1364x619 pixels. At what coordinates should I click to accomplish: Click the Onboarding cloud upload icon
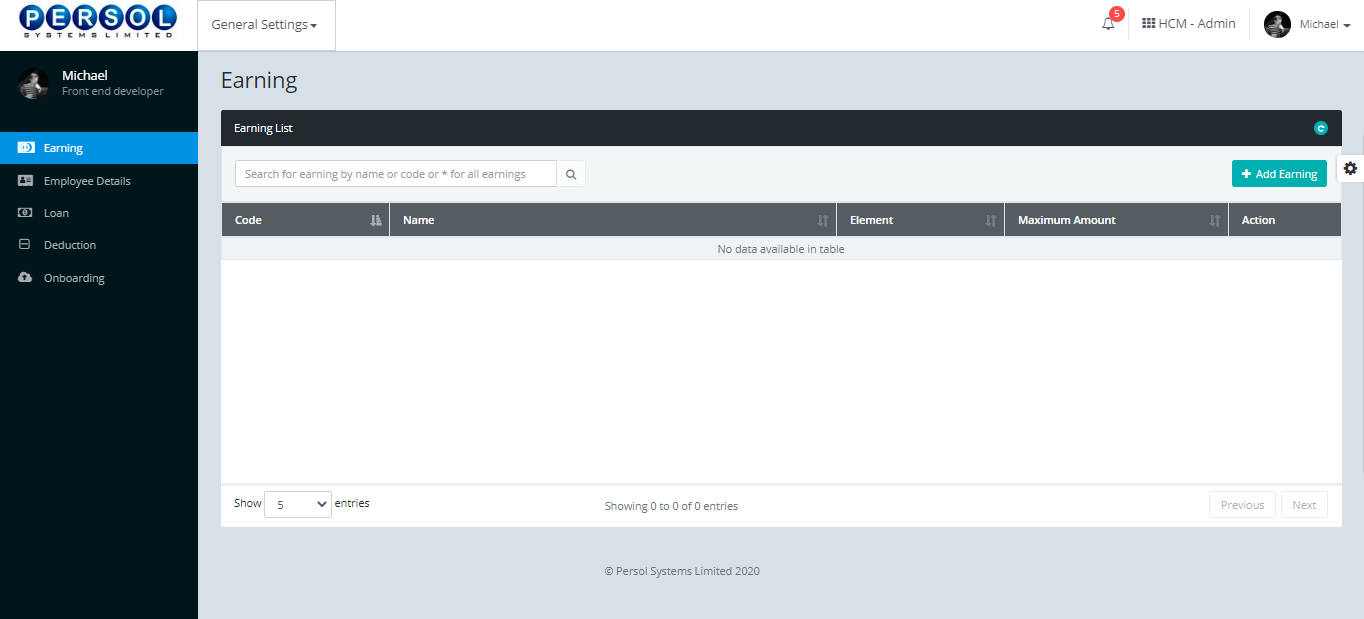pyautogui.click(x=26, y=277)
